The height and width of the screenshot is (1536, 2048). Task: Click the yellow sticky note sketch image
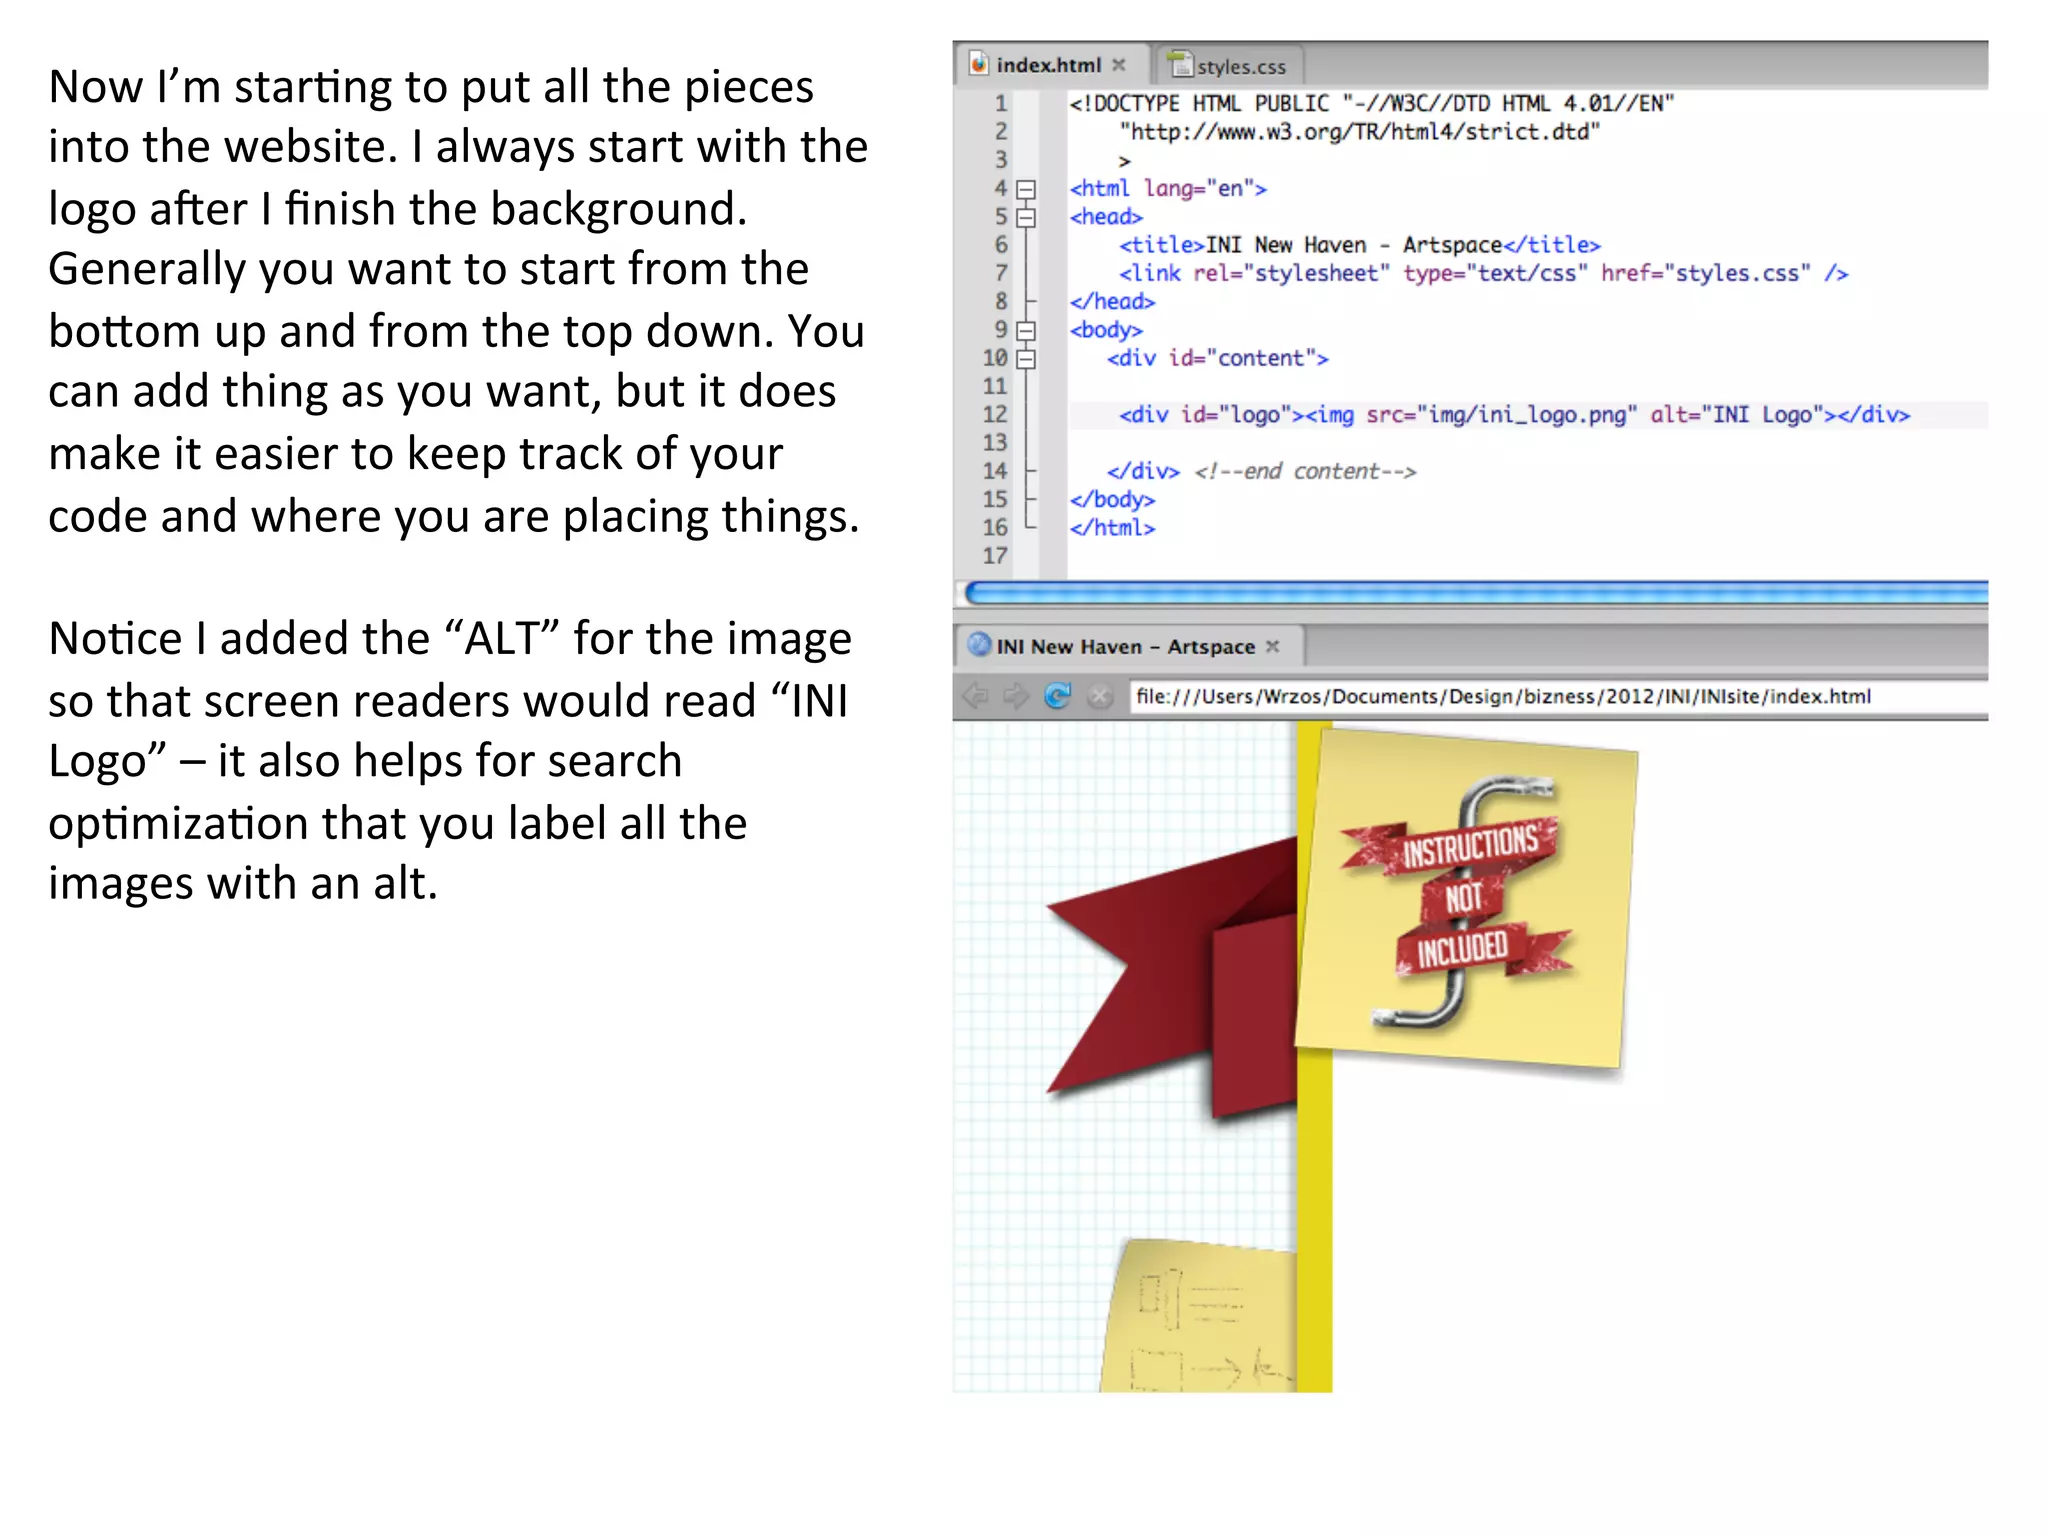coord(1200,1315)
